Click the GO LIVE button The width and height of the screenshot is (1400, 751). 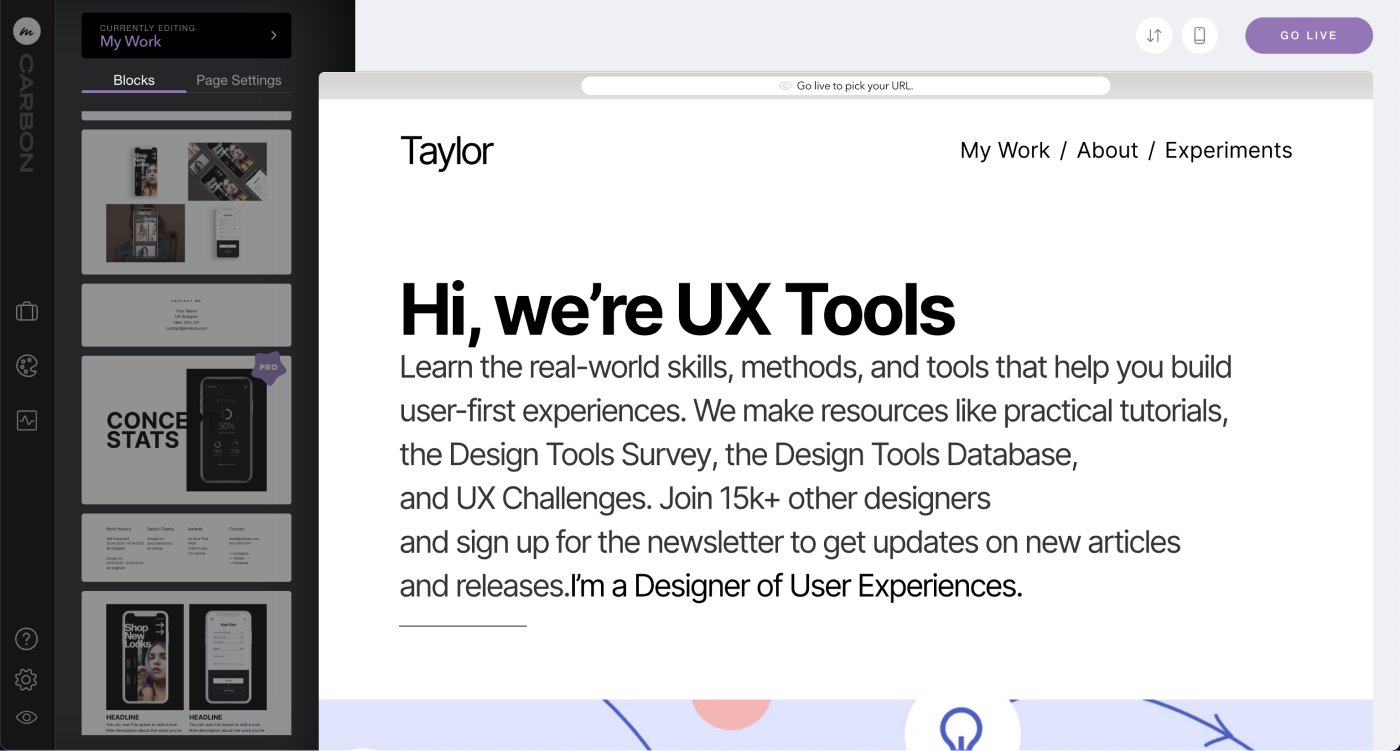pyautogui.click(x=1309, y=35)
